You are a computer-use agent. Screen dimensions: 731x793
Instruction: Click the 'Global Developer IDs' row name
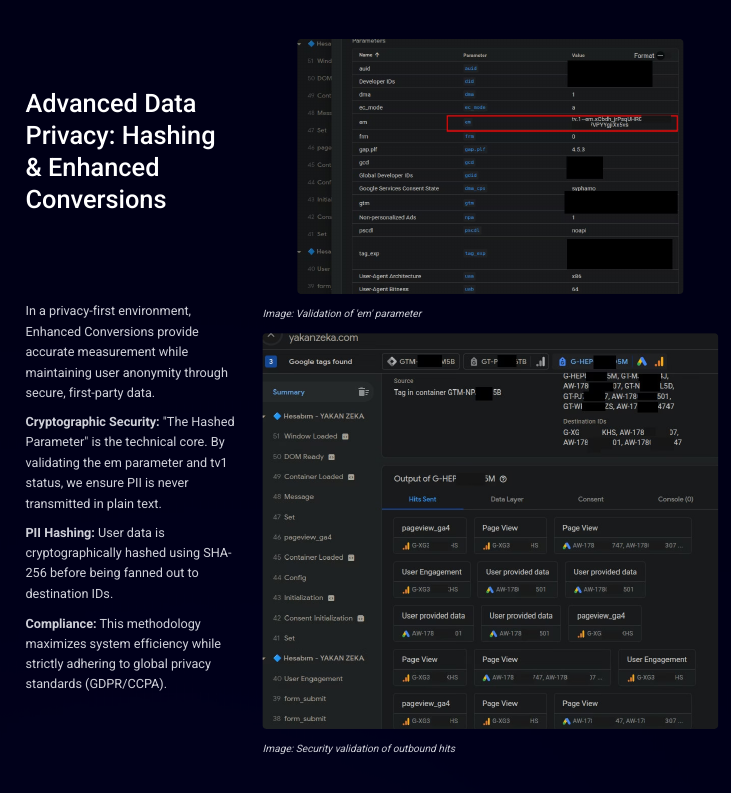pyautogui.click(x=385, y=175)
